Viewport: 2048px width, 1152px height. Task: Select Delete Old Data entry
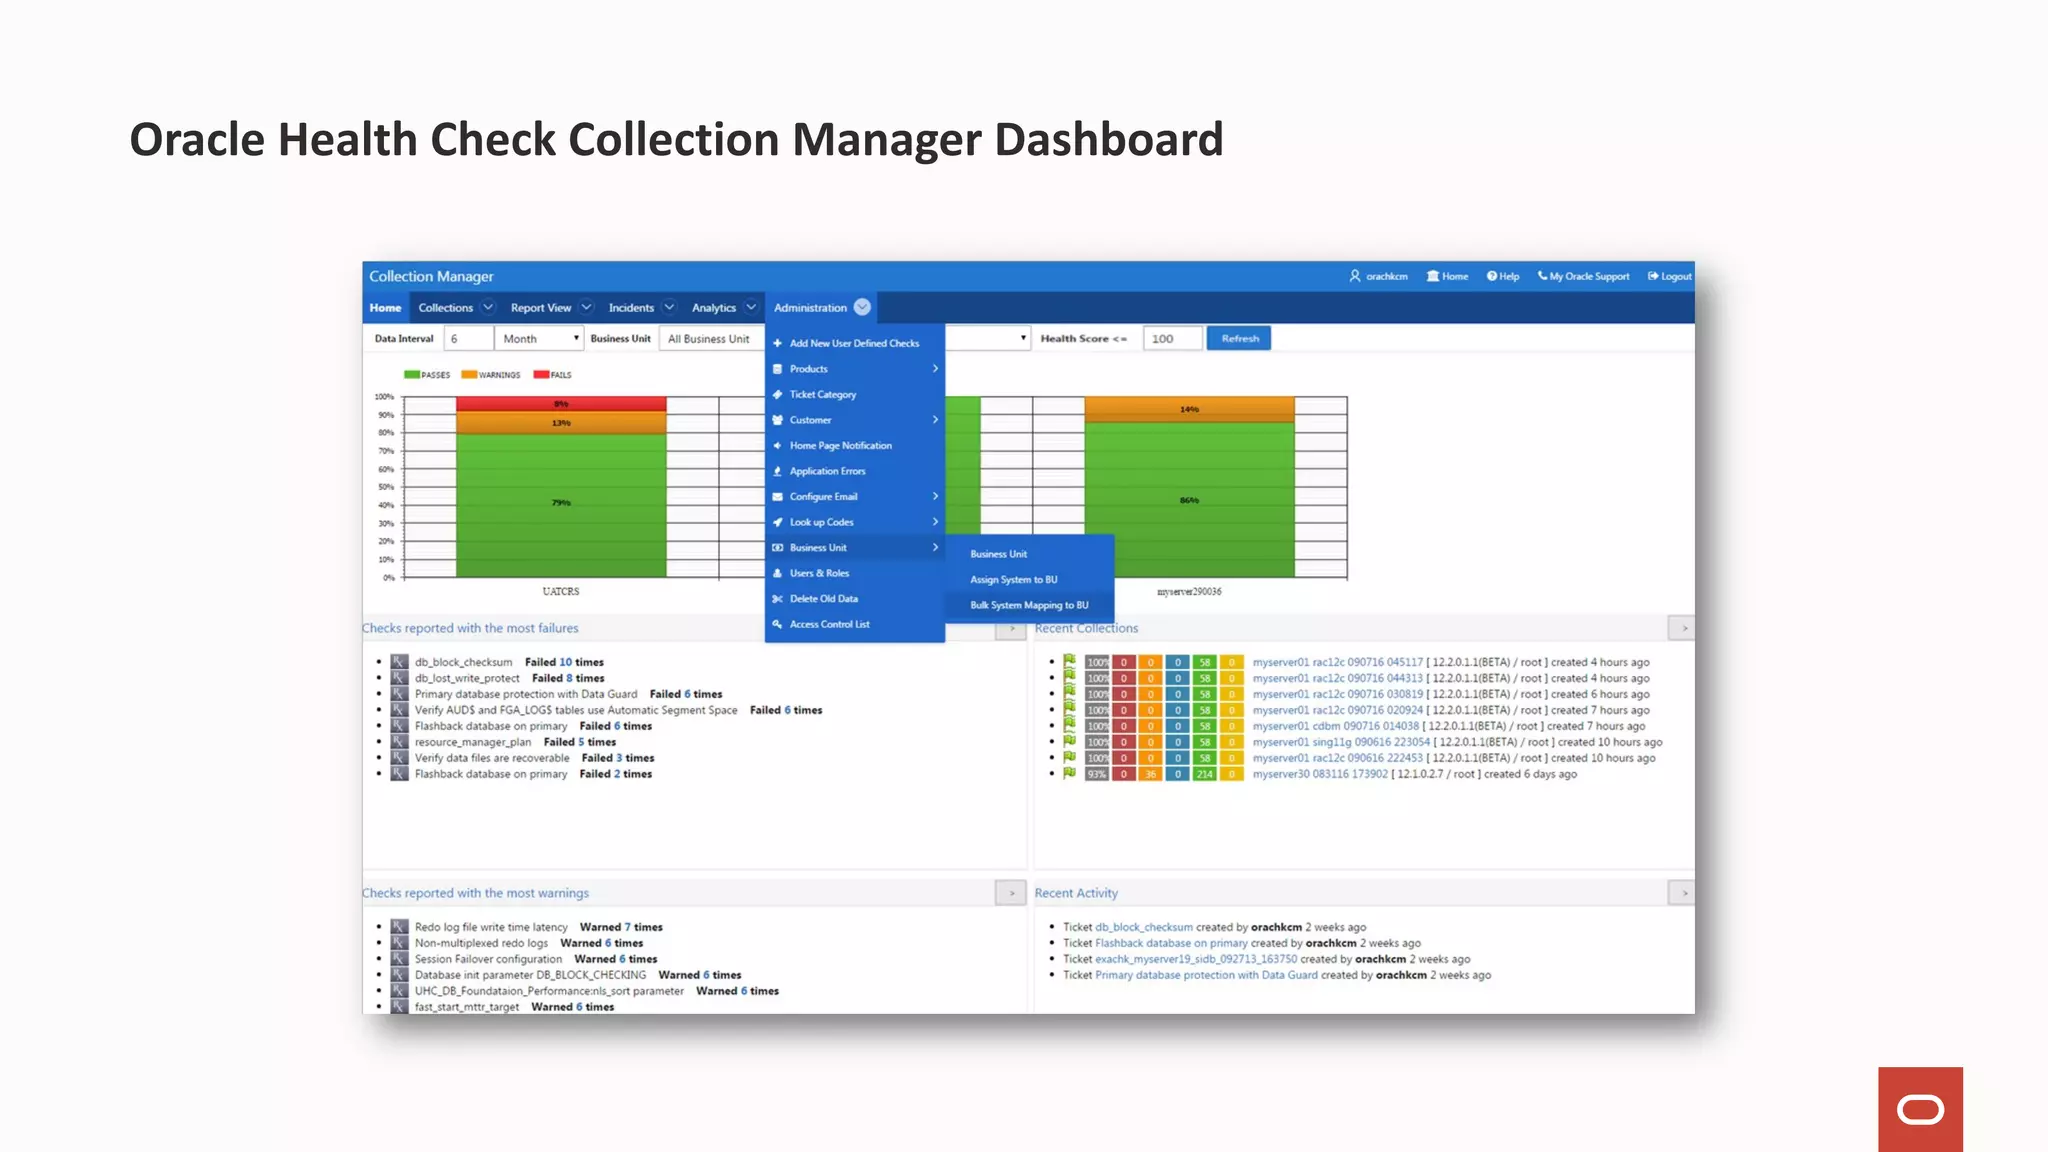(854, 598)
